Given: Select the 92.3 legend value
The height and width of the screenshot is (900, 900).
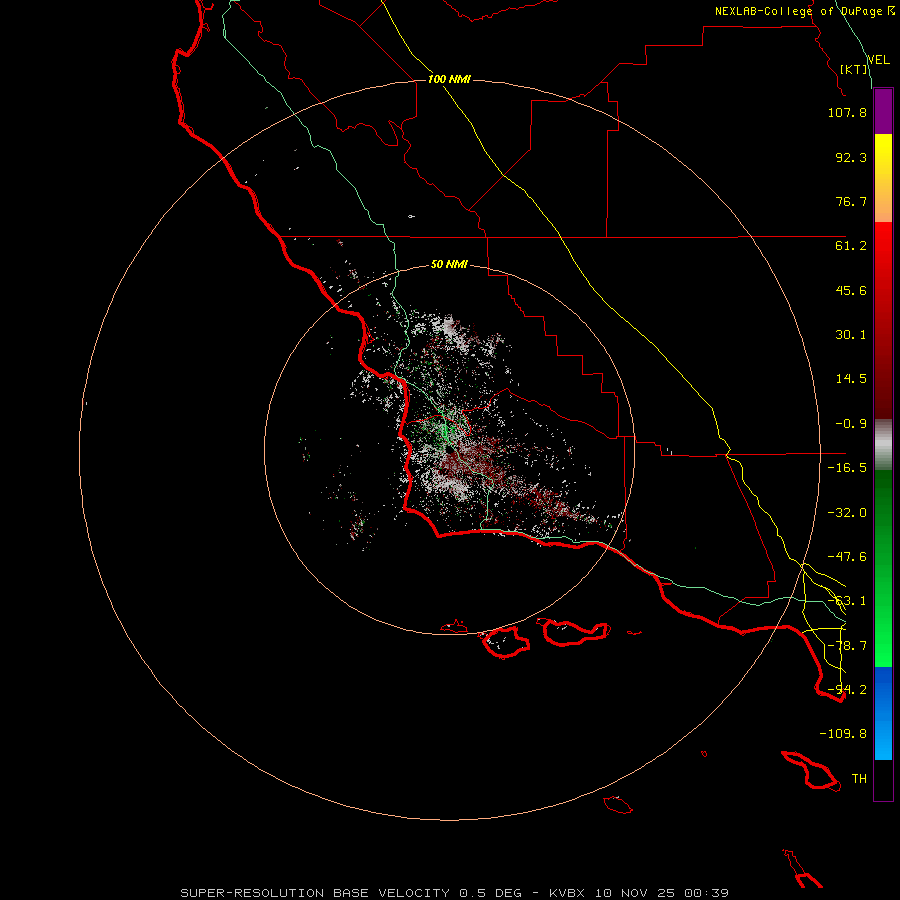Looking at the screenshot, I should click(851, 157).
